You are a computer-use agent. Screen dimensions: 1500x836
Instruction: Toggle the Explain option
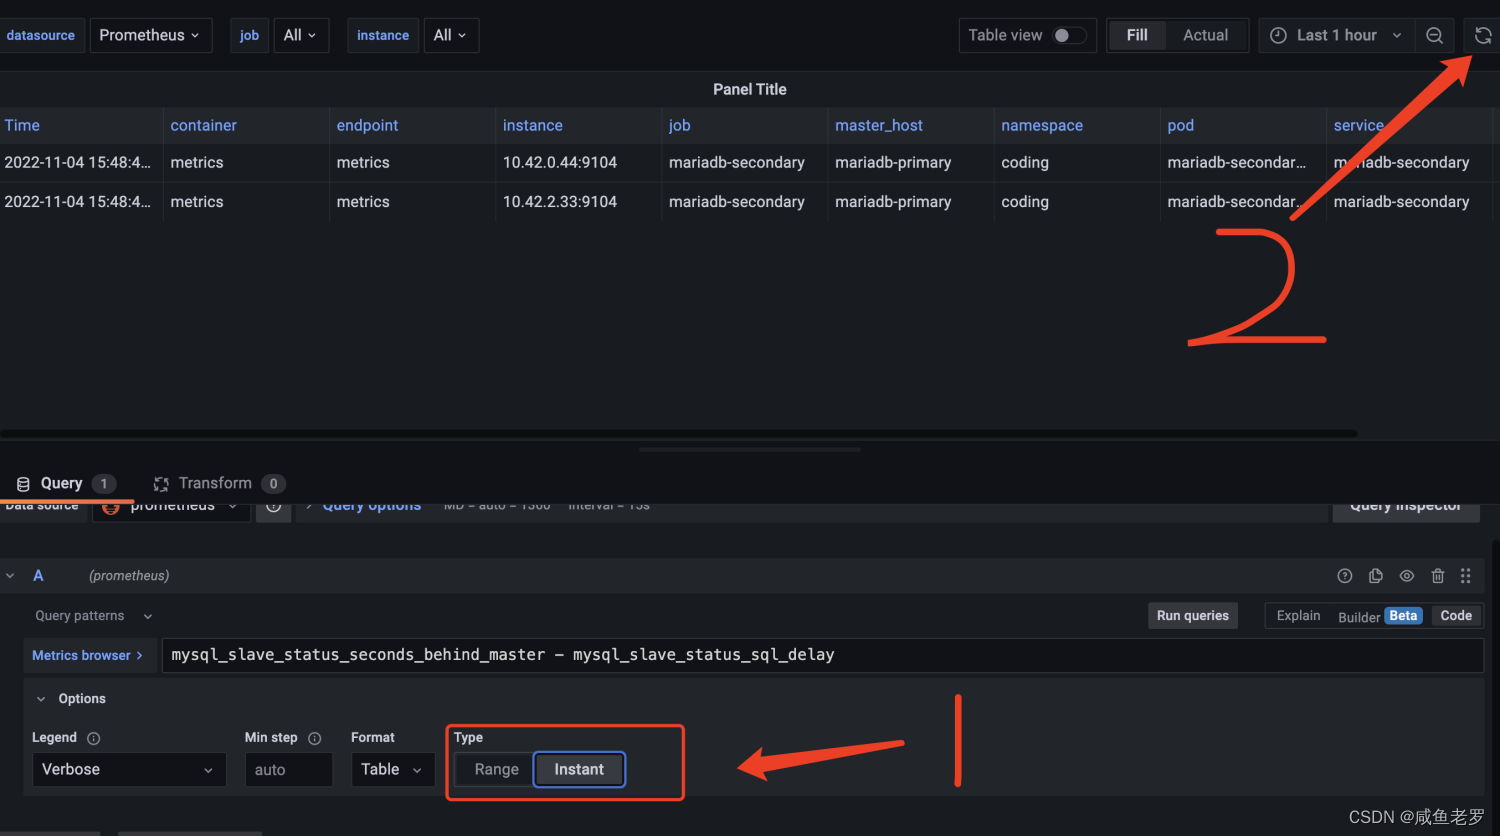(1298, 616)
